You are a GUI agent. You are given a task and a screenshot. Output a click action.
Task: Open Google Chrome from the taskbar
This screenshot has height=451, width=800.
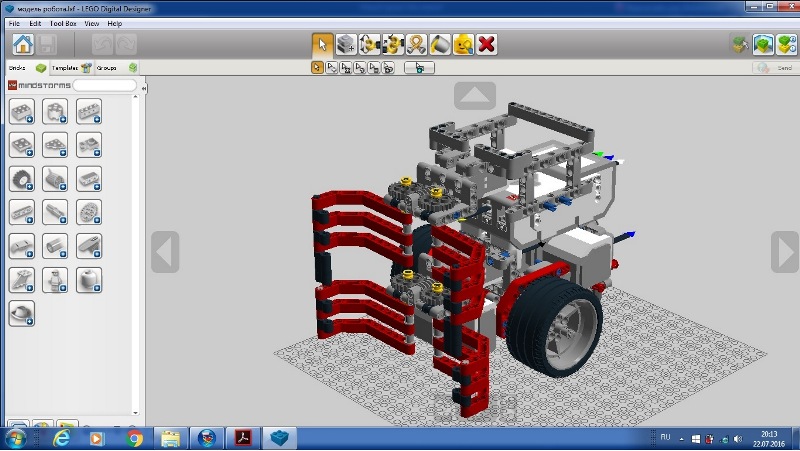[135, 439]
